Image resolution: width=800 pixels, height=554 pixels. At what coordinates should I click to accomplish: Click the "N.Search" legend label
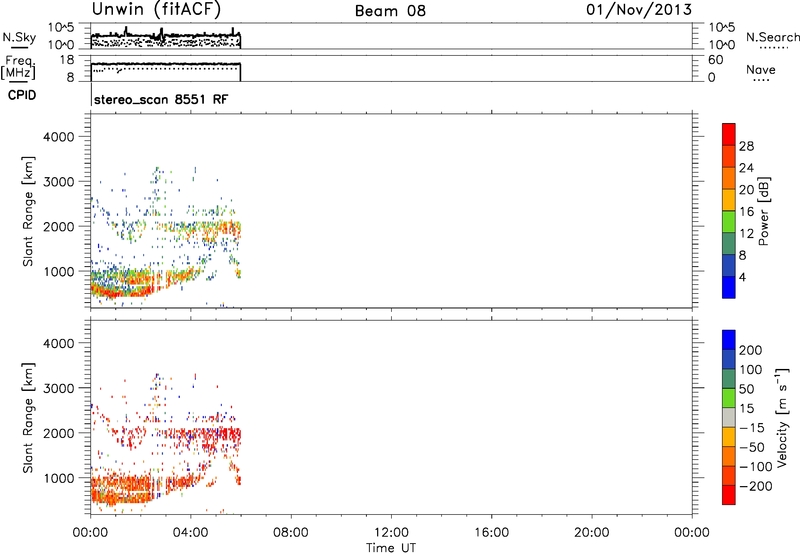pos(772,37)
